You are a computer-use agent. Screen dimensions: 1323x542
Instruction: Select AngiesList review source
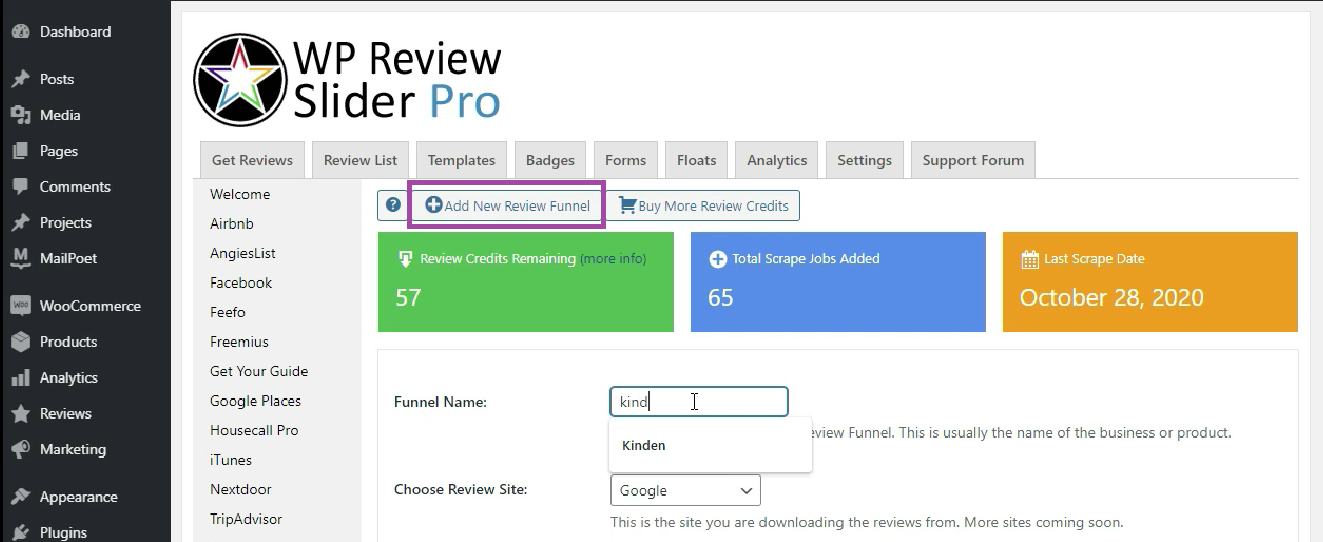click(x=243, y=253)
